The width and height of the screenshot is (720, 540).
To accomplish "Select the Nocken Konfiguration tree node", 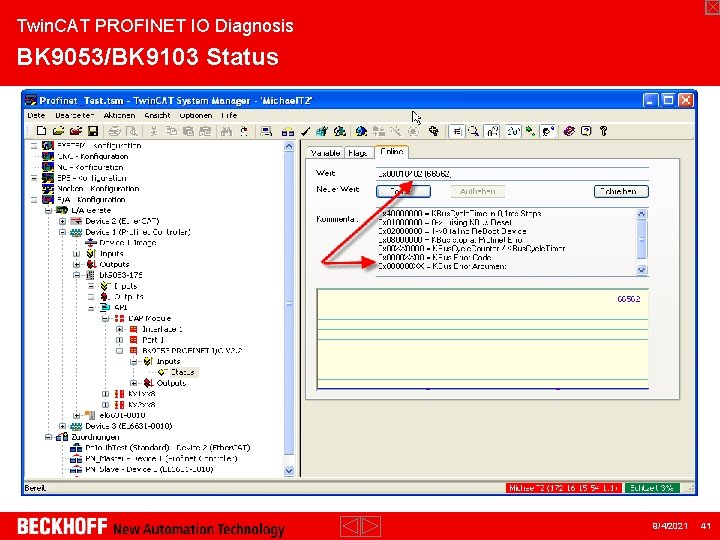I will [x=98, y=189].
